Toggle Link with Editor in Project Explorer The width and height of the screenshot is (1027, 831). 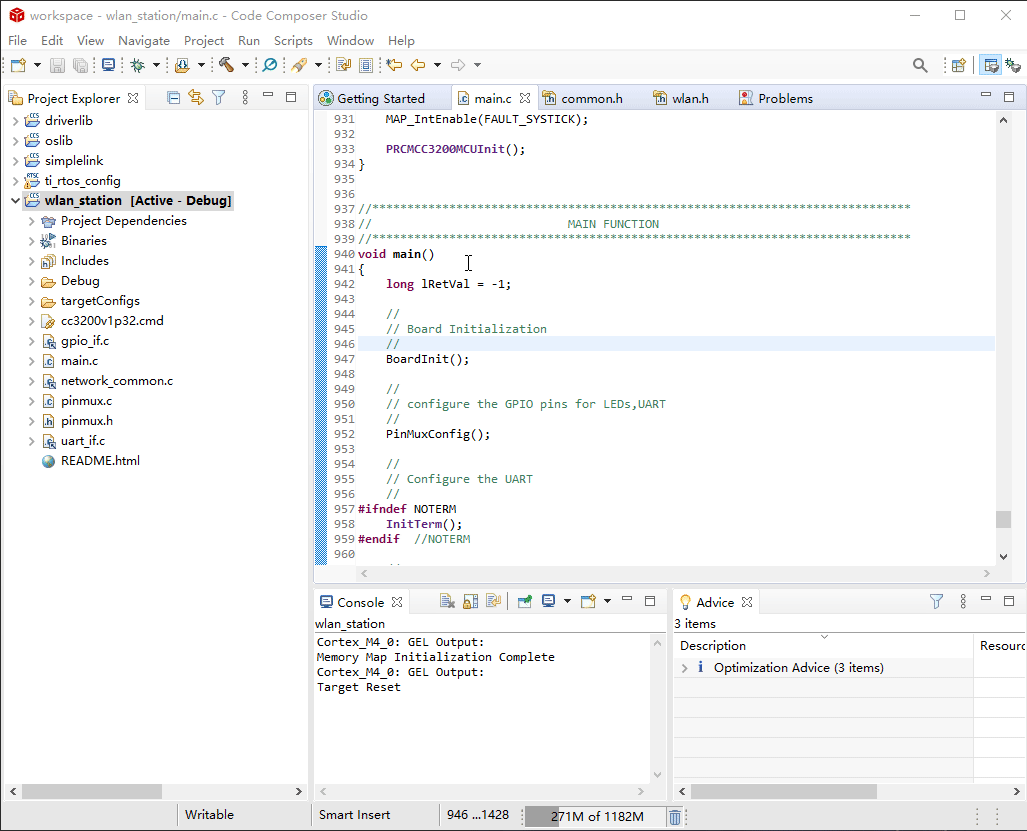click(x=195, y=98)
